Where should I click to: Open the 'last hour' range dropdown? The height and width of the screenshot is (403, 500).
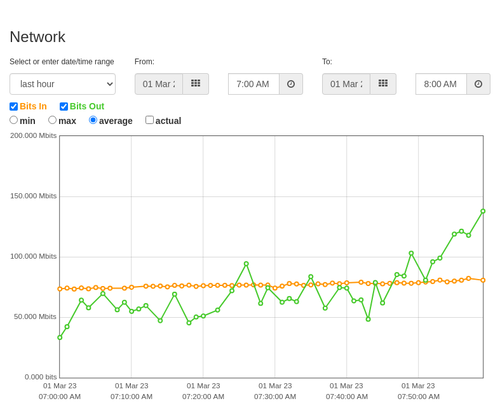point(63,84)
